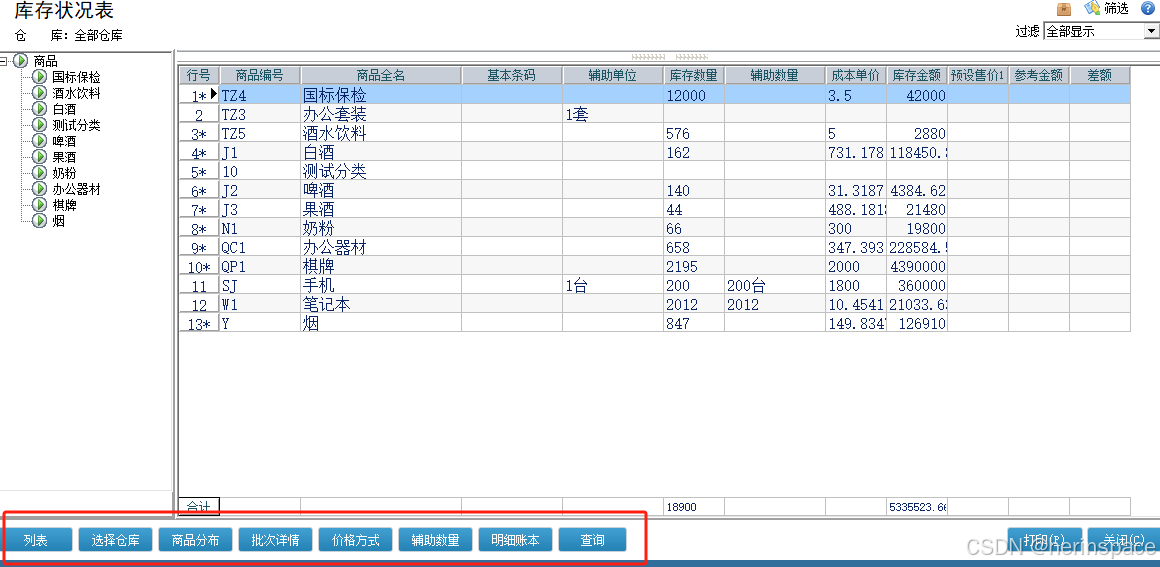Screen dimensions: 1160x567
Task: Sort by 库存数量 column header
Action: (x=694, y=75)
